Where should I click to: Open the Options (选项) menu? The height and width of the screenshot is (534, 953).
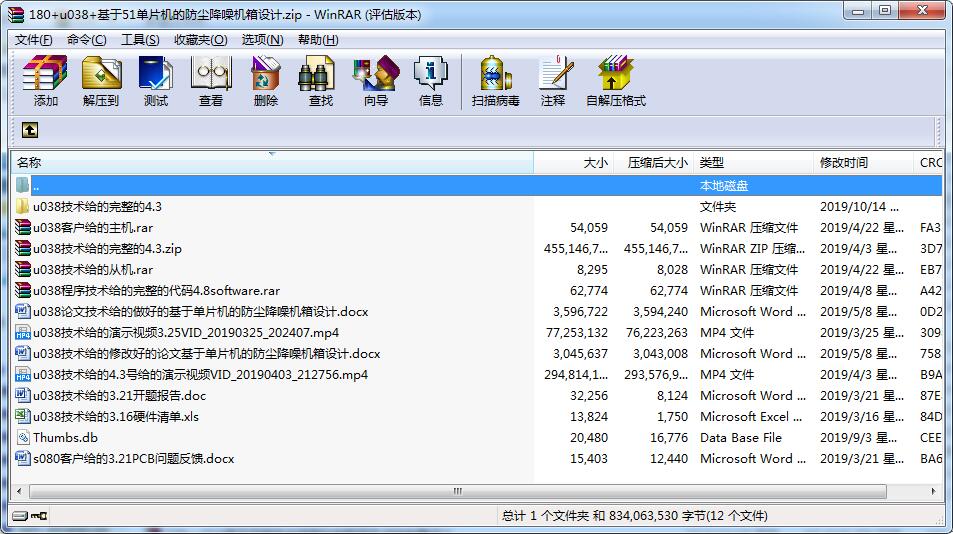(x=262, y=39)
